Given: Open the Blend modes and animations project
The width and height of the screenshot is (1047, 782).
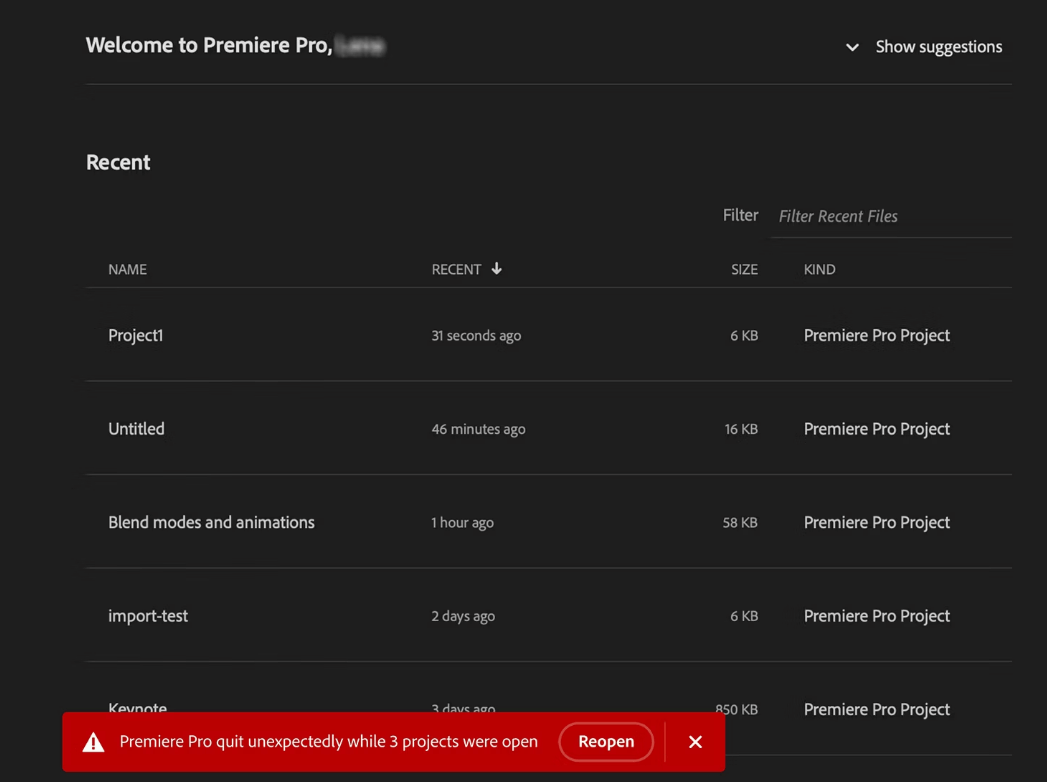Looking at the screenshot, I should click(x=211, y=522).
